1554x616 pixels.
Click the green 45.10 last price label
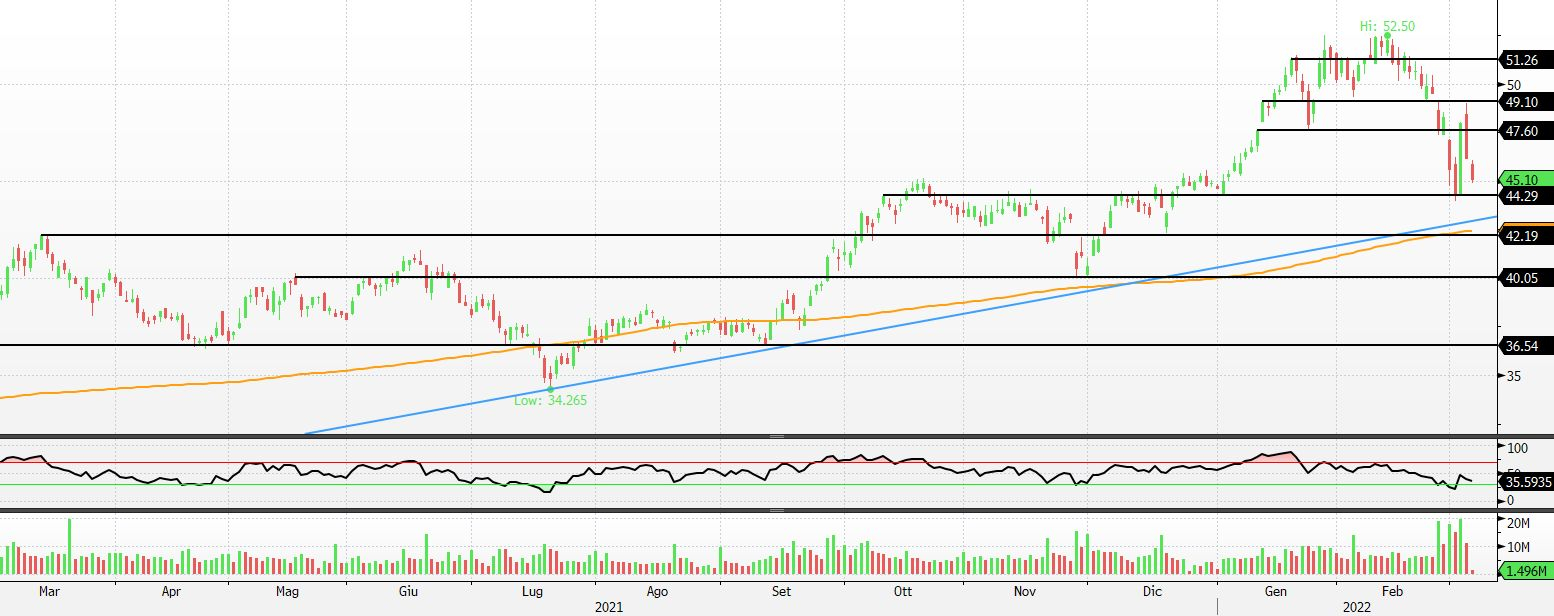pyautogui.click(x=1526, y=180)
